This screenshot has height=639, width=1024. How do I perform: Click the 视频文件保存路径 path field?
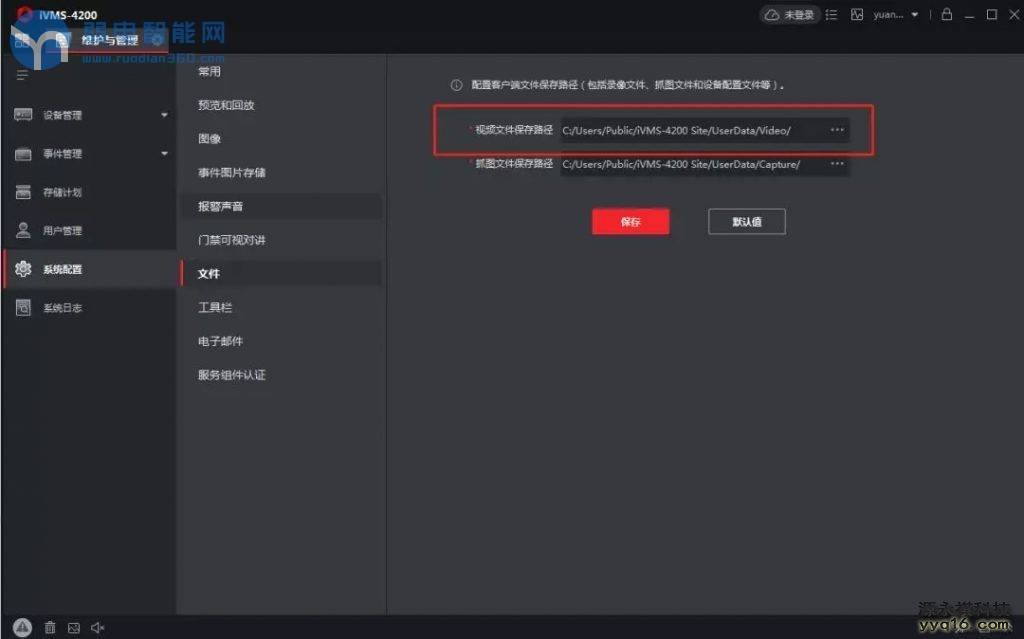[x=690, y=131]
